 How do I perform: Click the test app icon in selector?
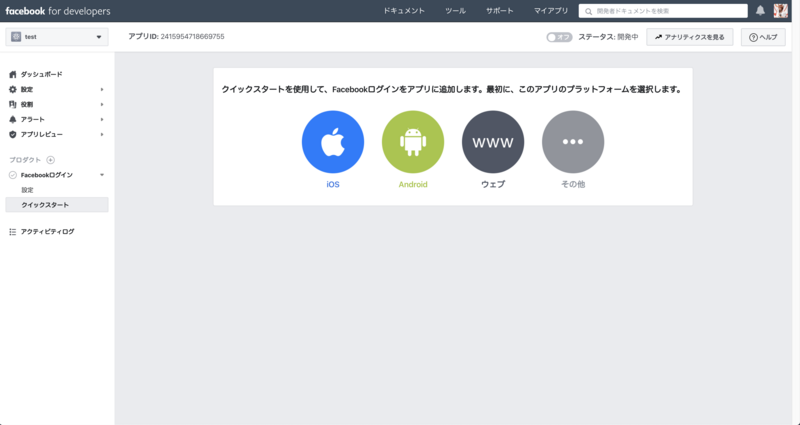click(x=16, y=37)
